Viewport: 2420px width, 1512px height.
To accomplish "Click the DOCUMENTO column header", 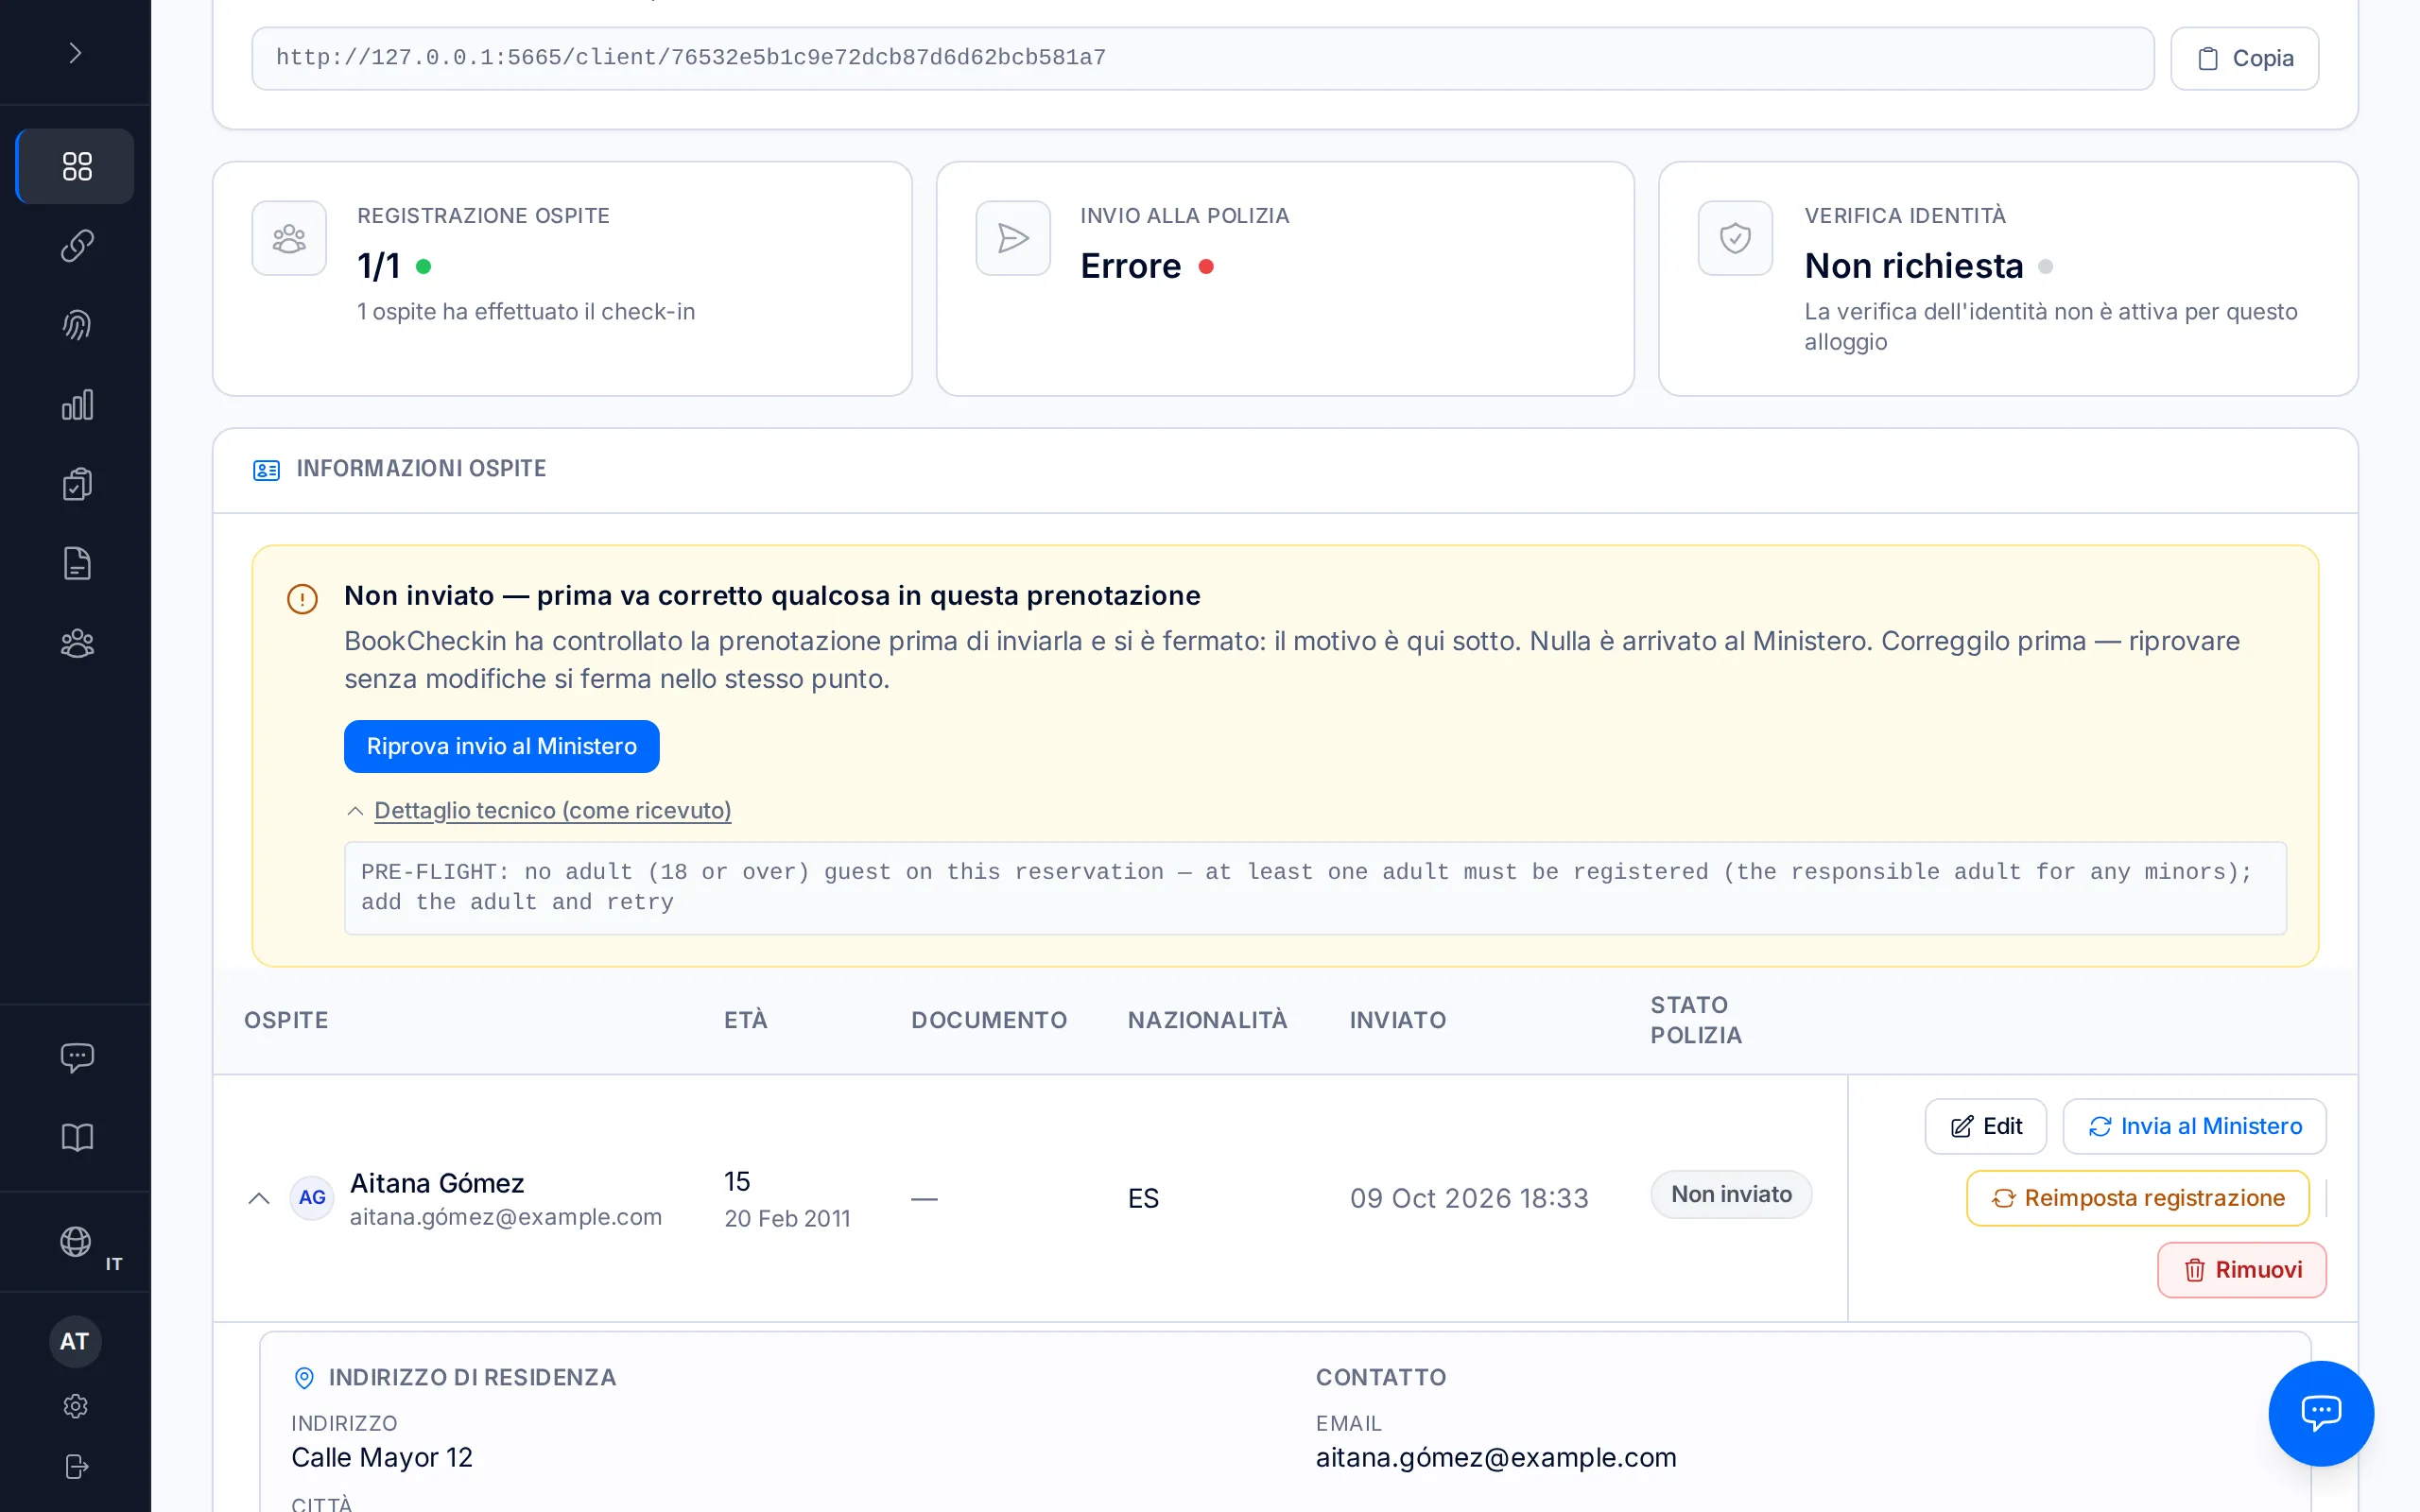I will 989,1020.
